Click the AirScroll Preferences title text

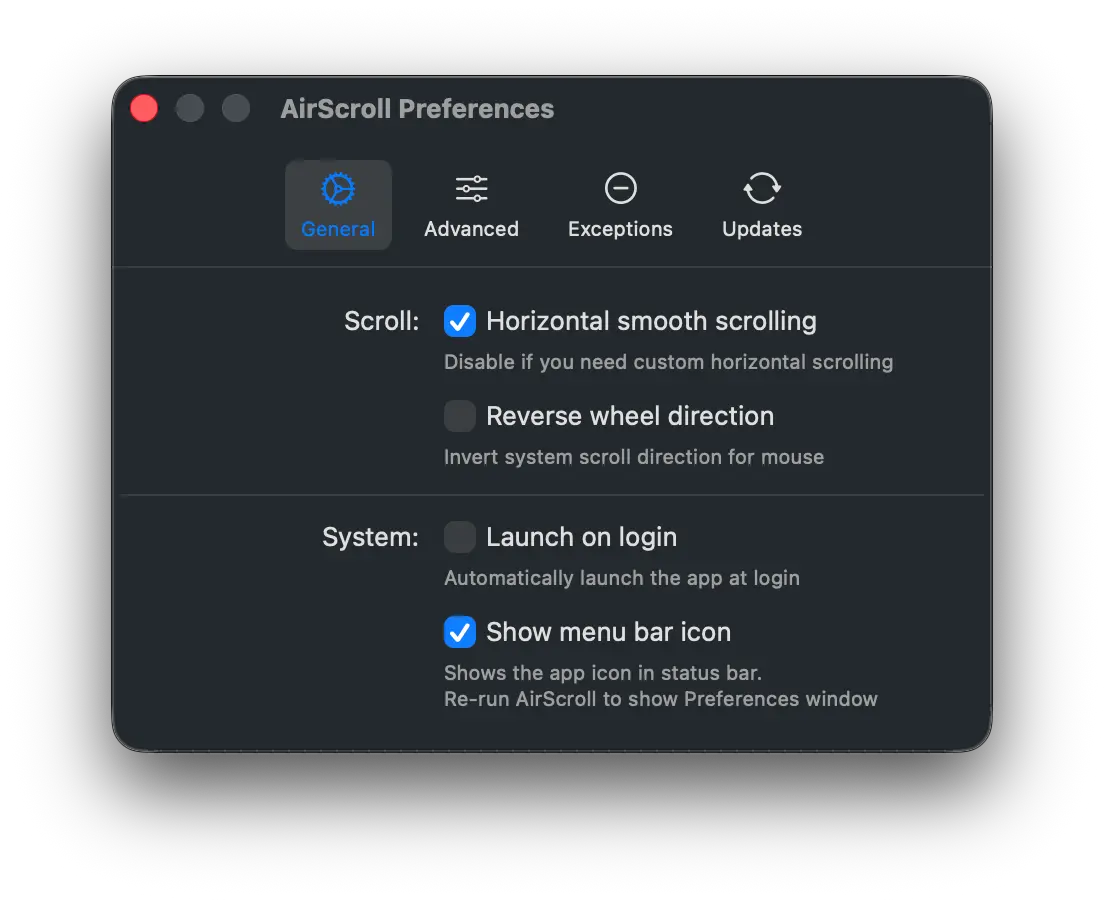[417, 108]
